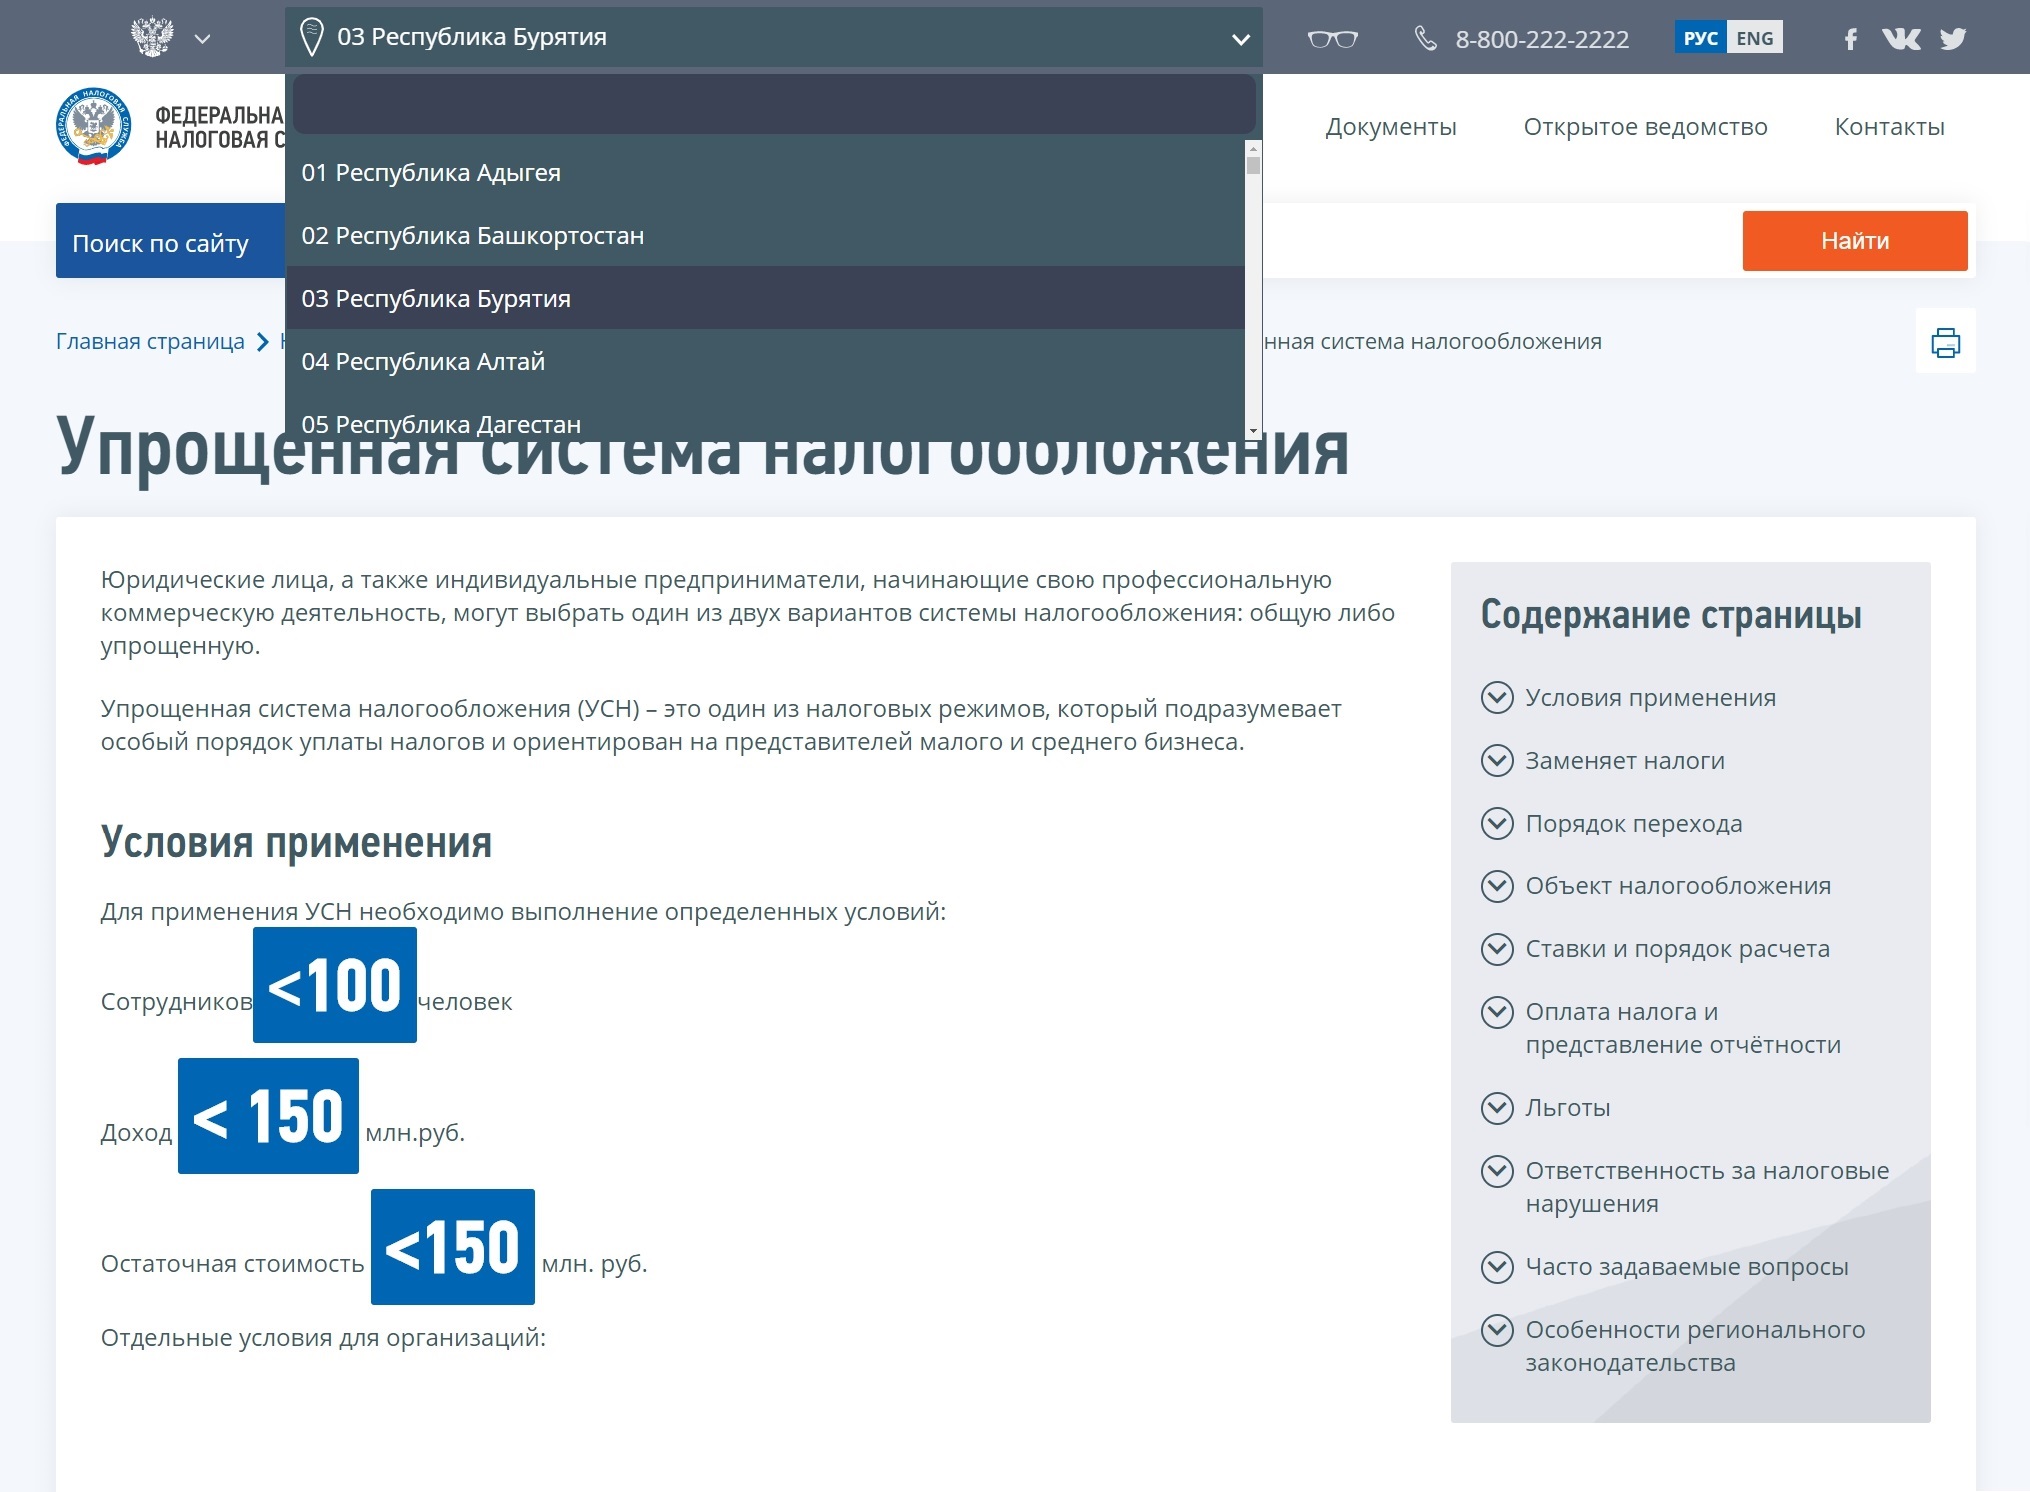Click chevron icon beside Объект налогообложения

pos(1497,885)
